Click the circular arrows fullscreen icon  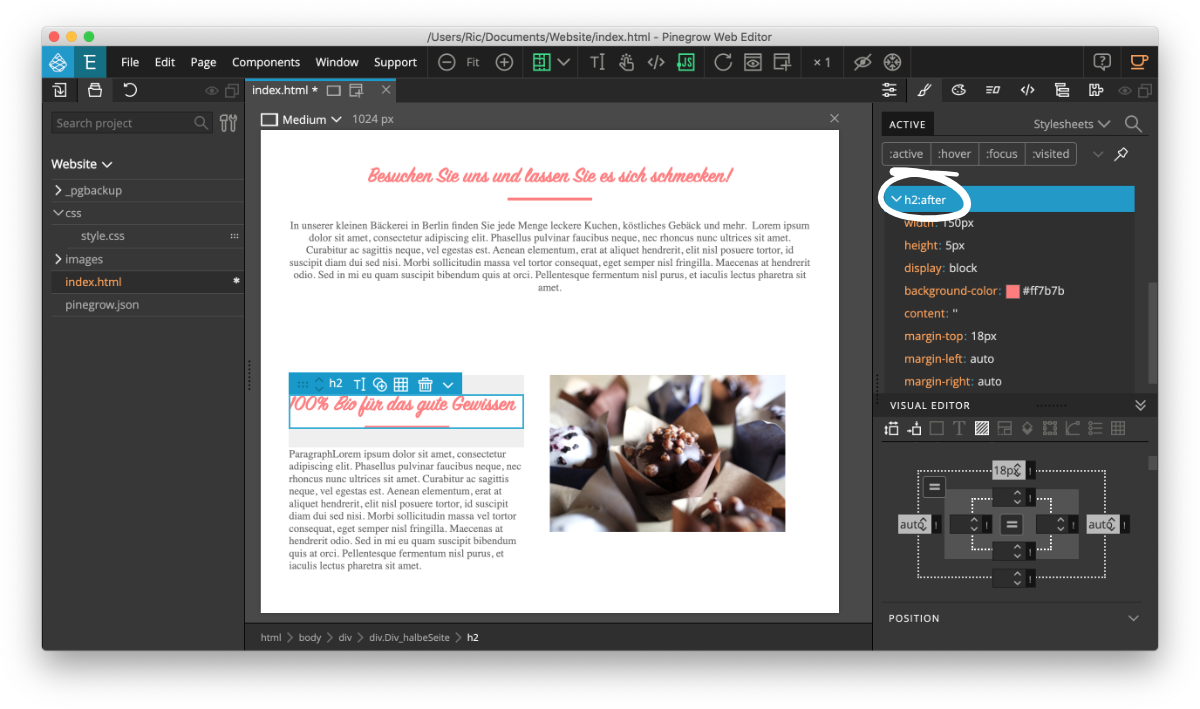[892, 62]
